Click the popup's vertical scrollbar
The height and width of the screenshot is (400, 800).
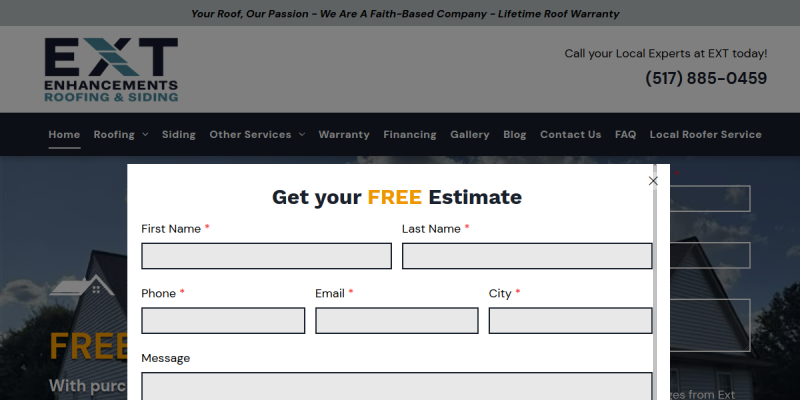(655, 282)
